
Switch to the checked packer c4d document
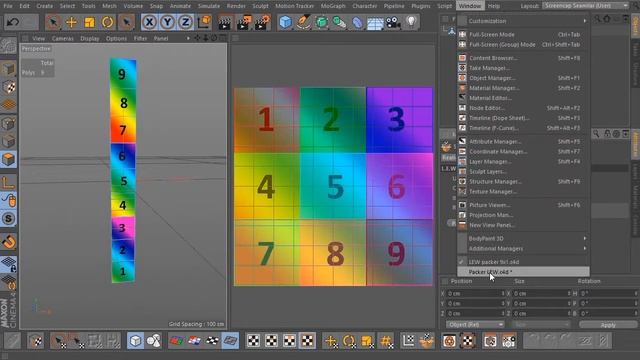click(523, 262)
